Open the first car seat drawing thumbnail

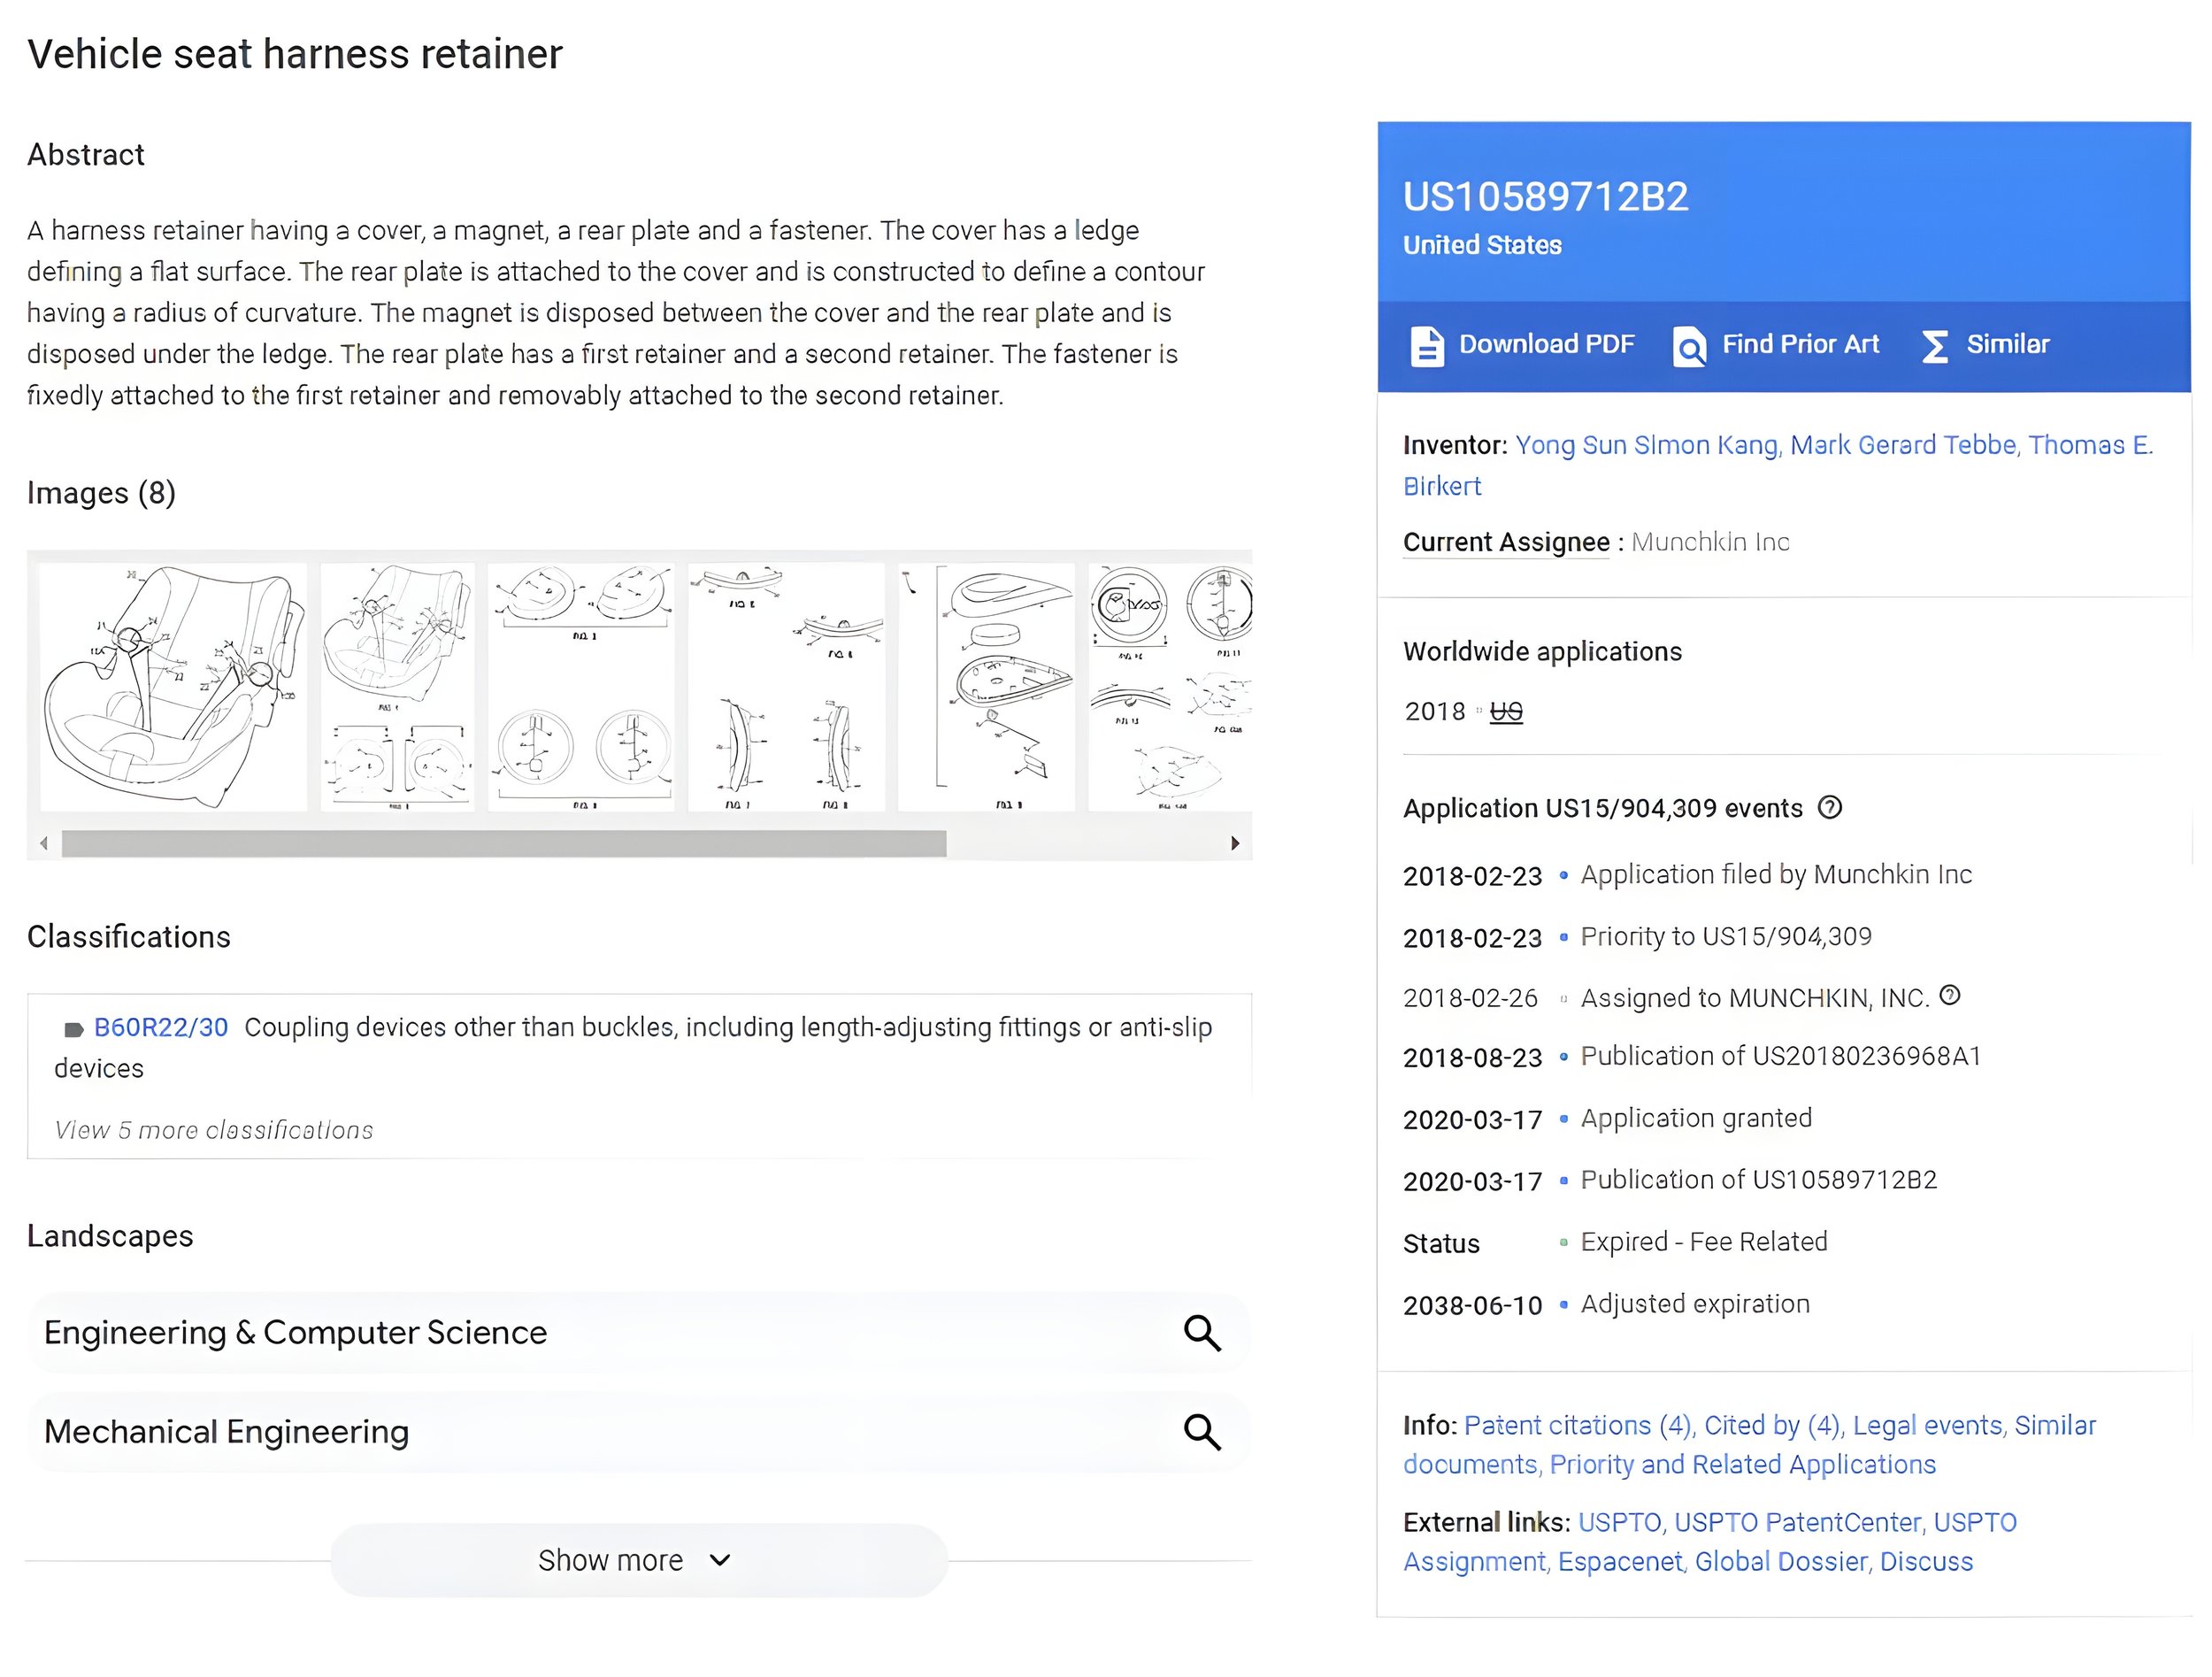(173, 687)
